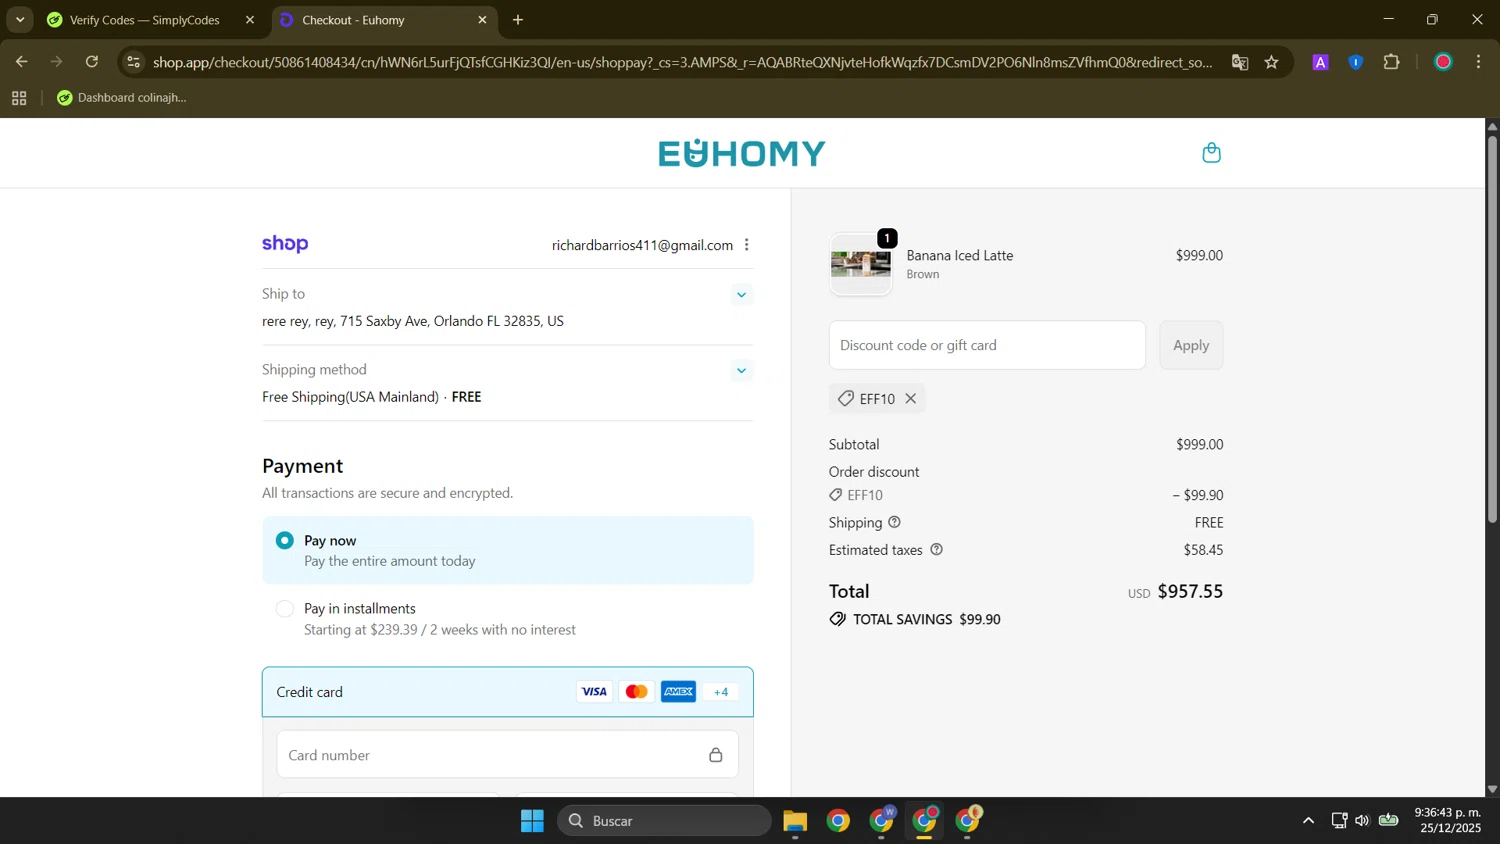Open Windows Start menu
1500x844 pixels.
(532, 821)
